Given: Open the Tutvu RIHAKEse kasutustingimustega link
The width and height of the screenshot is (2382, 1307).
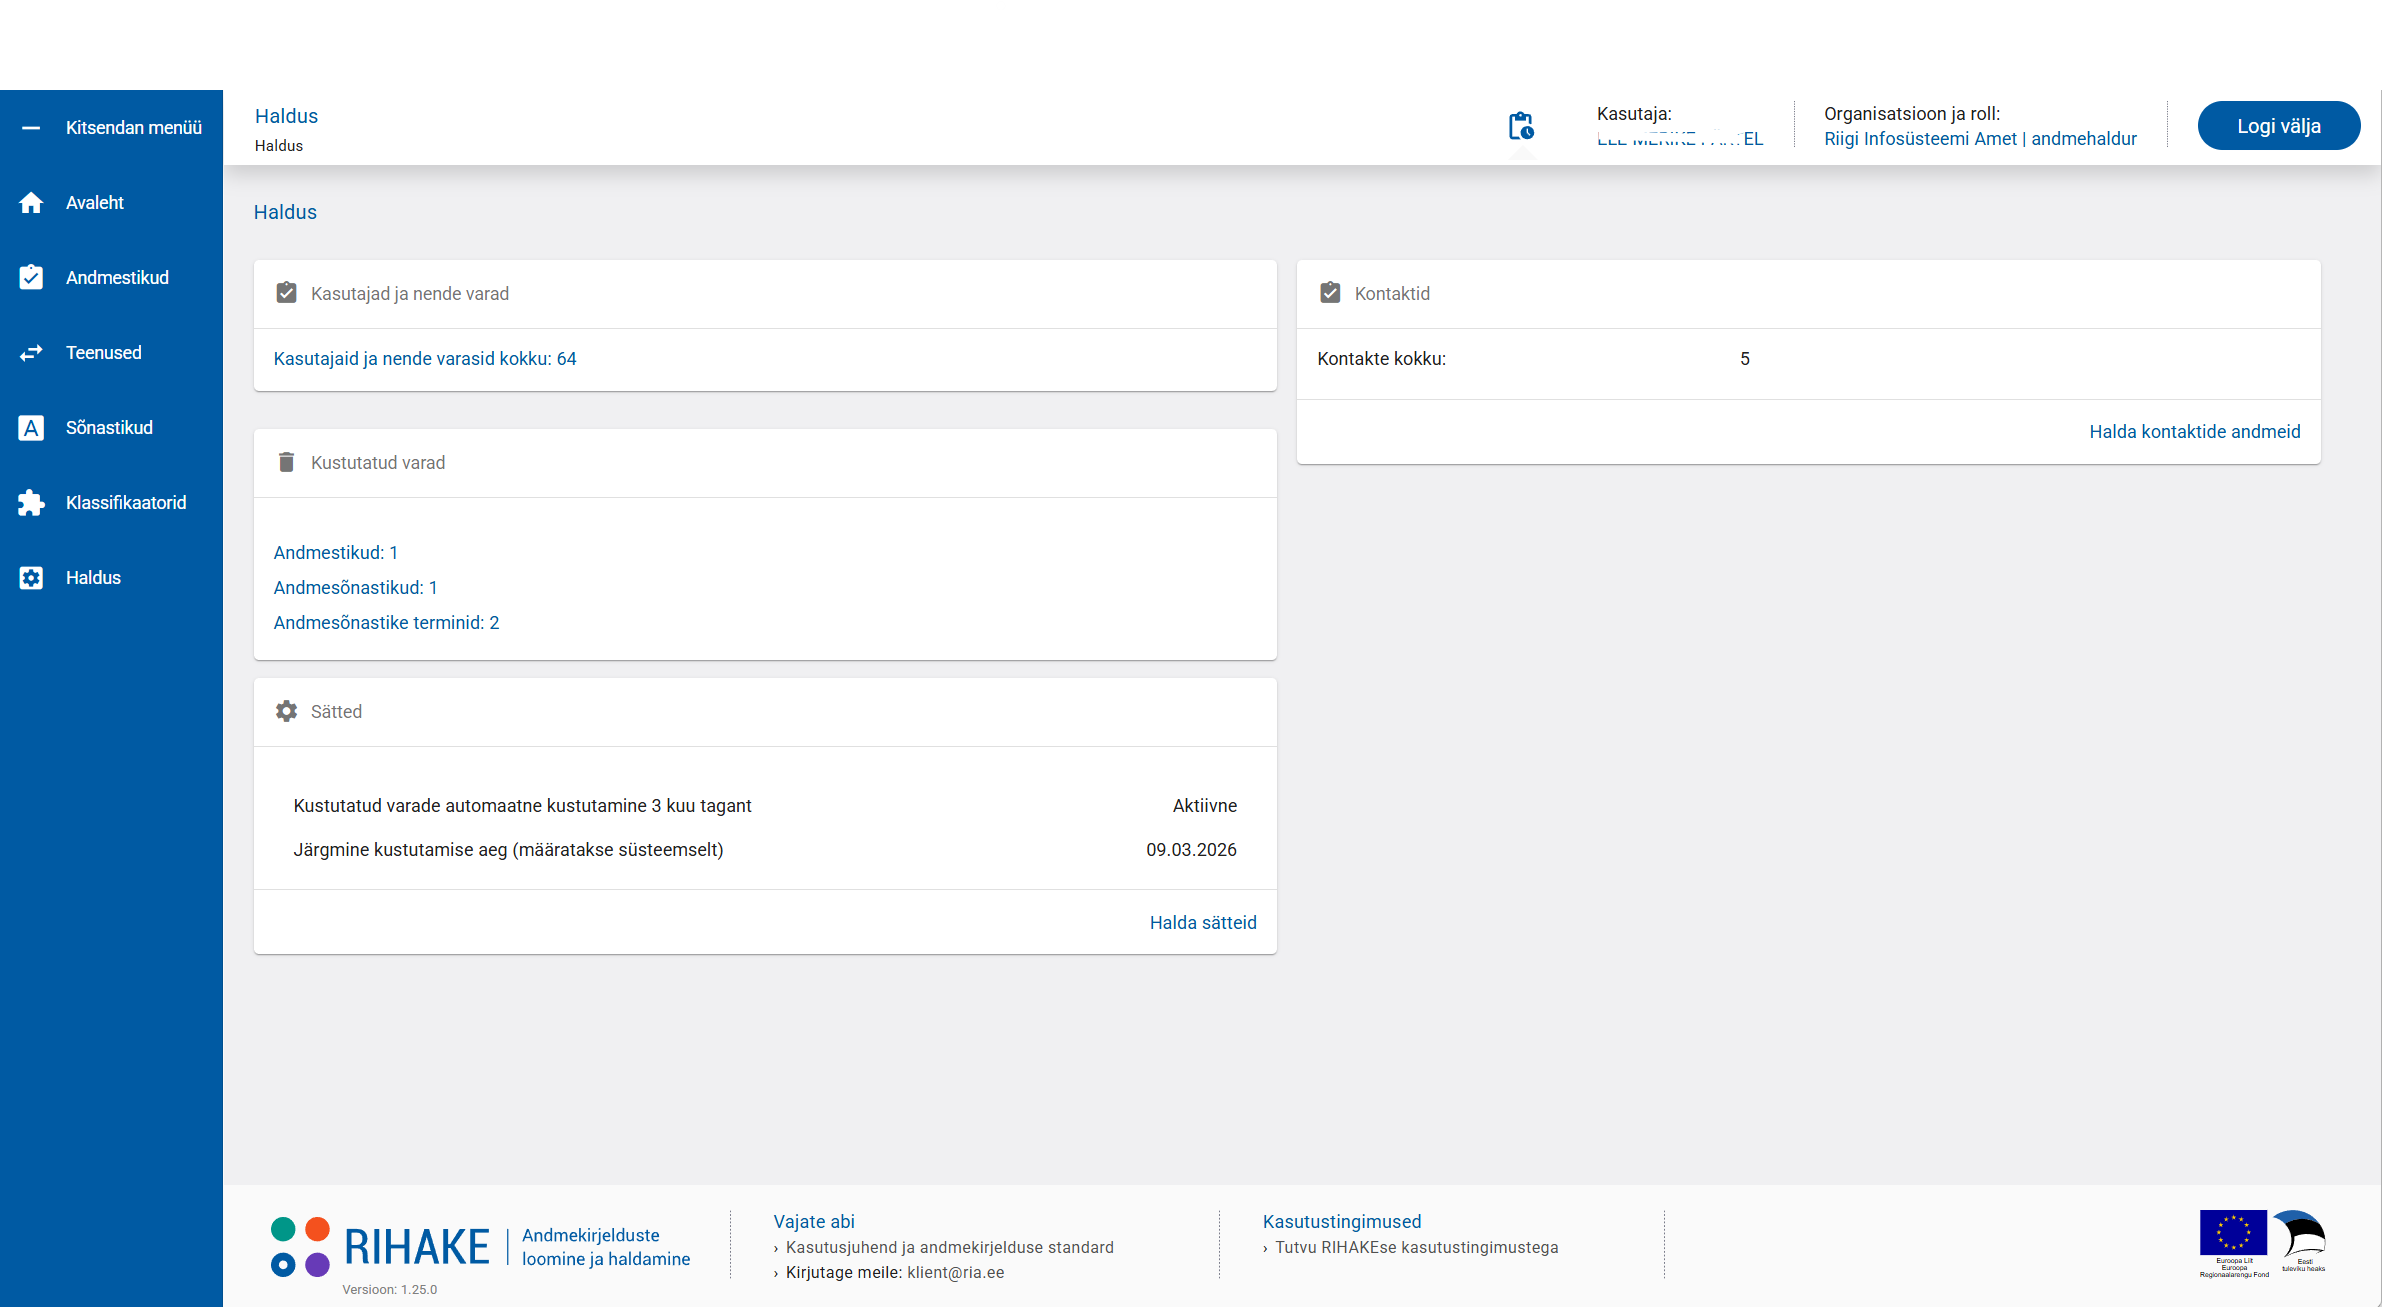Looking at the screenshot, I should point(1416,1247).
